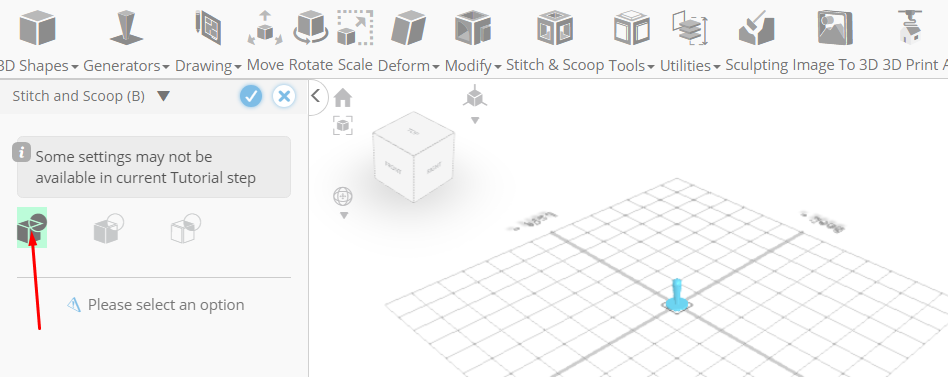Click the fit-to-view icon below home

click(x=343, y=126)
